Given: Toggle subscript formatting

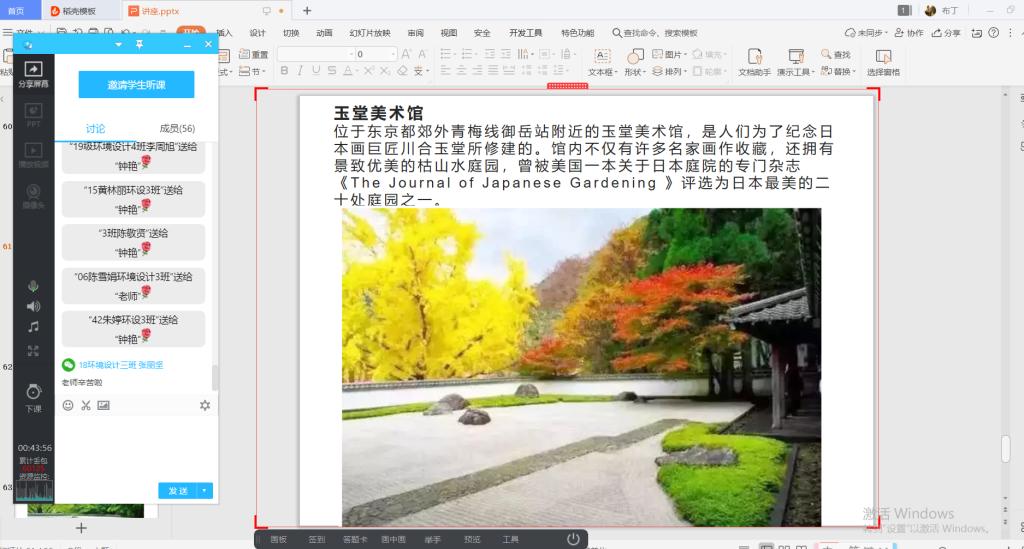Looking at the screenshot, I should coord(385,71).
